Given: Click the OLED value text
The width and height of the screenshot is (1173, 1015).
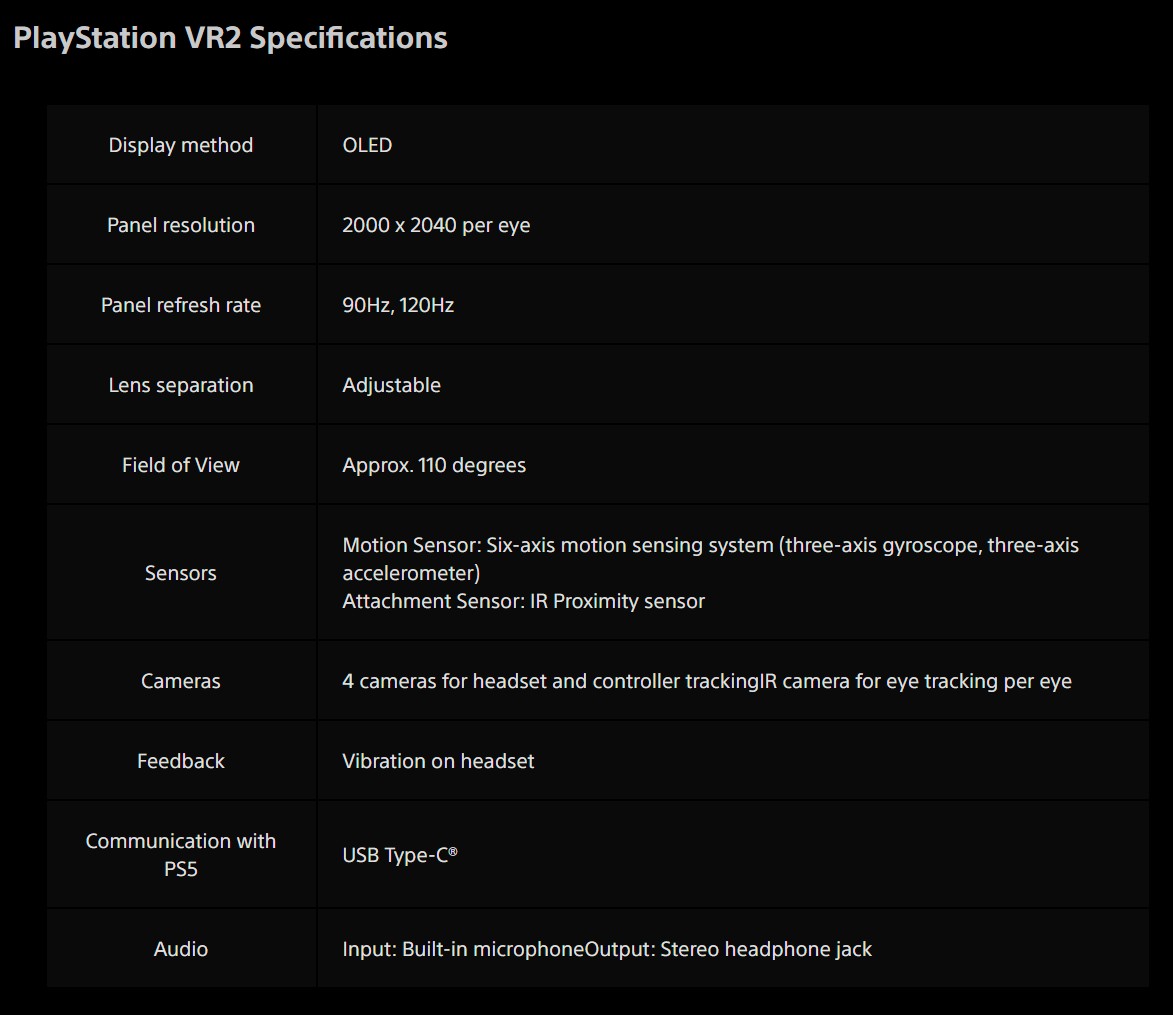Looking at the screenshot, I should coord(367,145).
